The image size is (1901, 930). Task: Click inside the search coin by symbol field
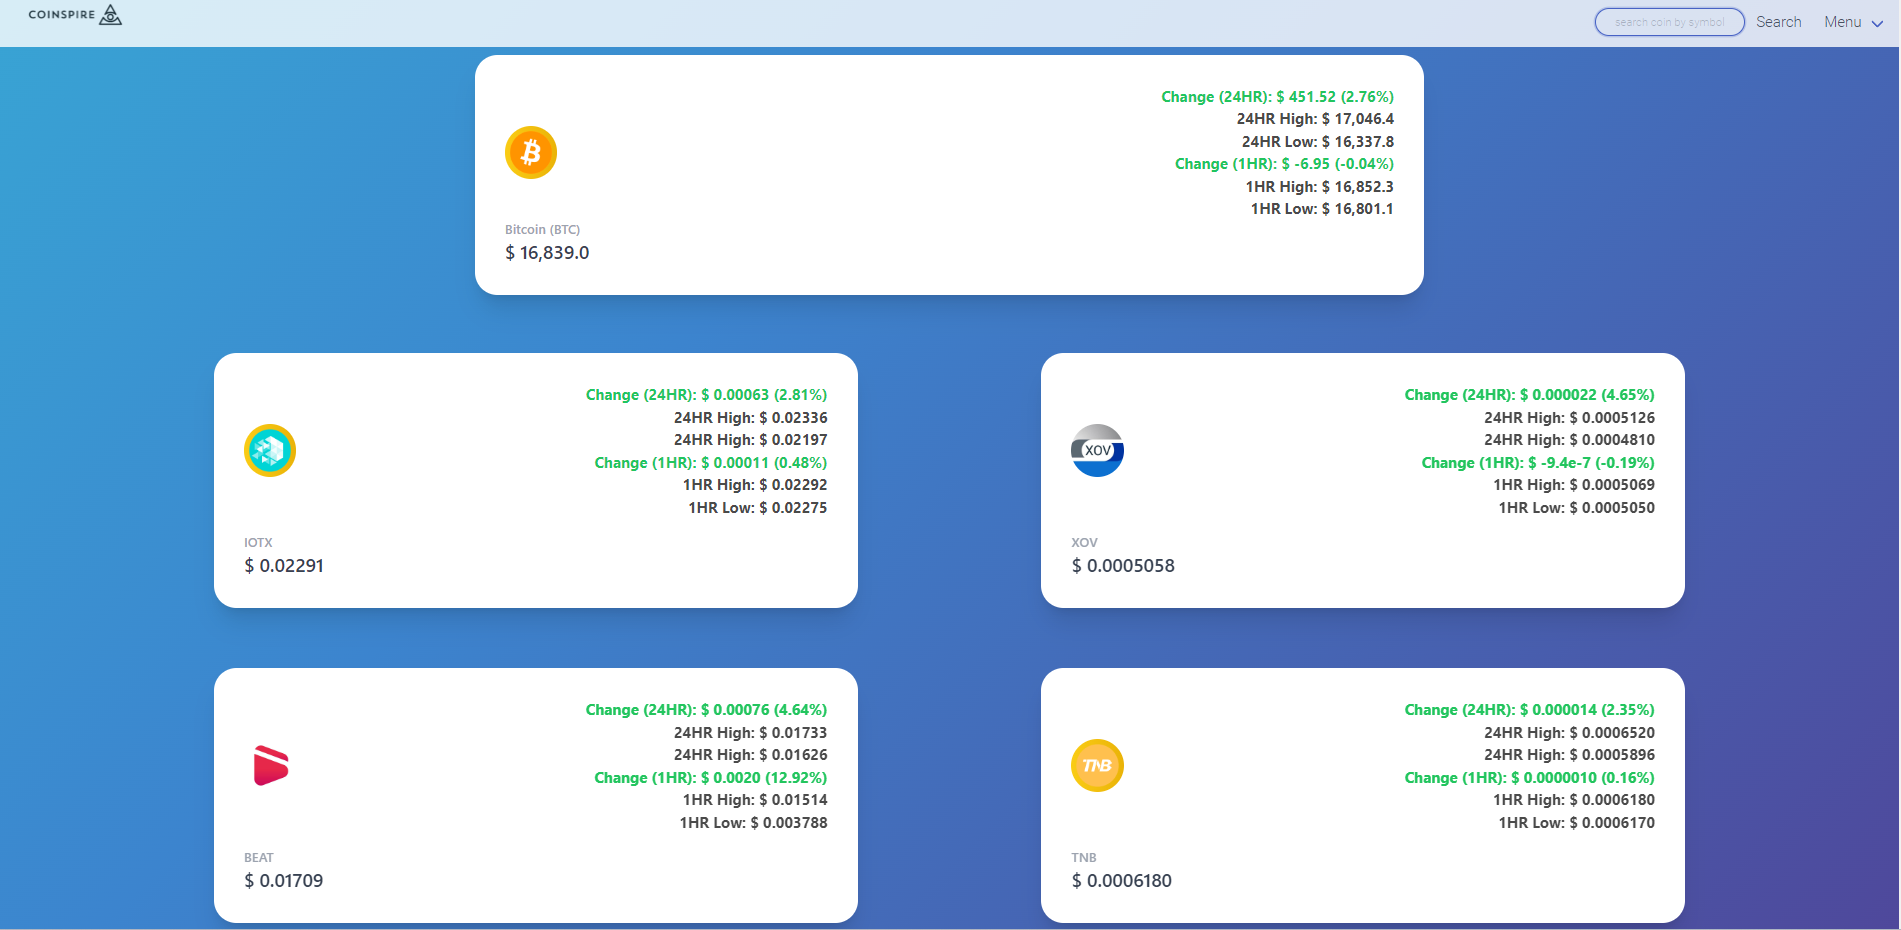[x=1668, y=21]
